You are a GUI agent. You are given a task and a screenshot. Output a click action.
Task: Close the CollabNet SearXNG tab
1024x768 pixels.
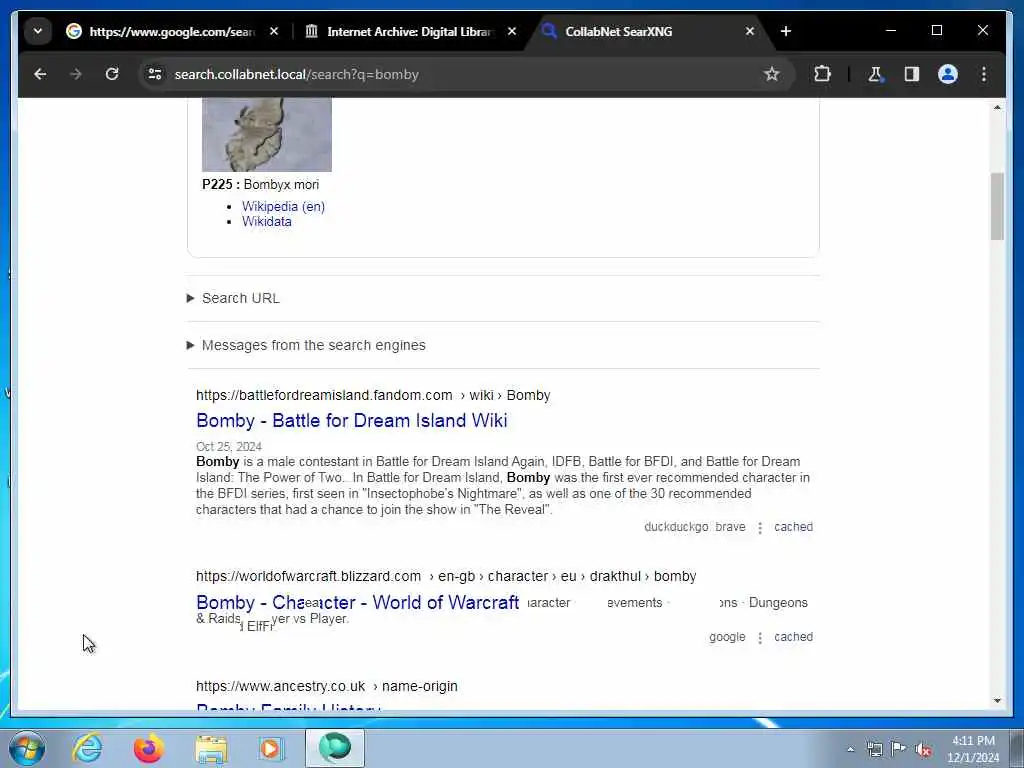click(750, 31)
